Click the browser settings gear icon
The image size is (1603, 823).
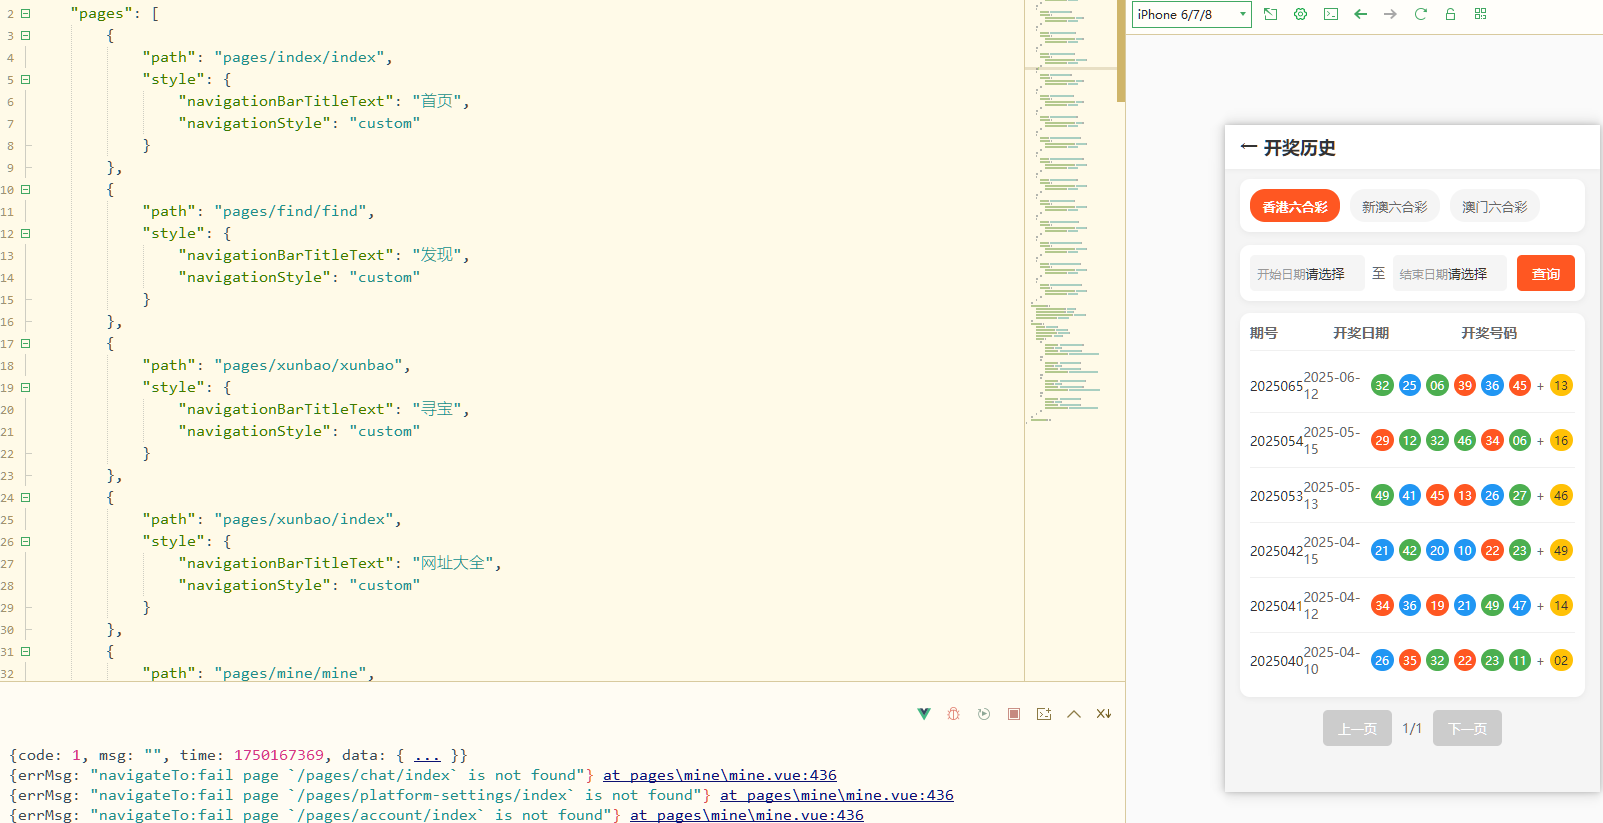pos(1300,14)
